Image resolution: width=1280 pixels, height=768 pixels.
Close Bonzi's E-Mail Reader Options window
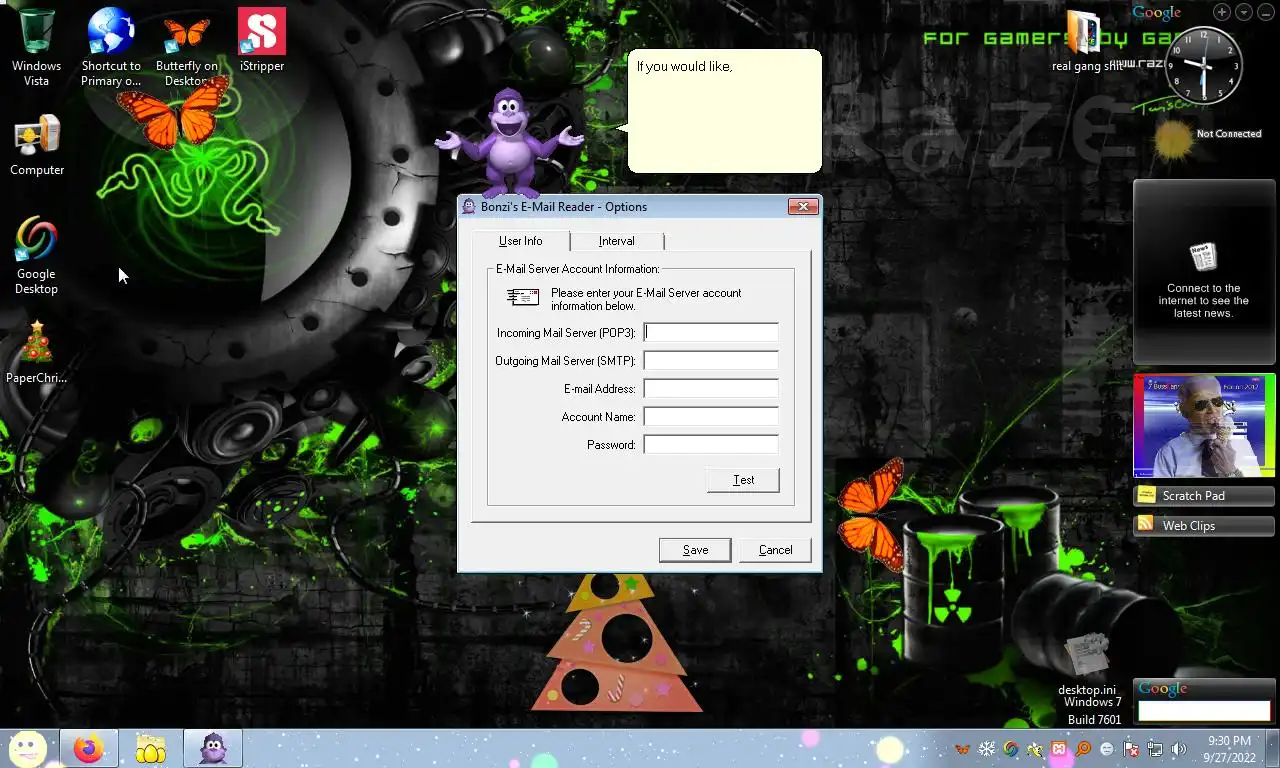coord(803,207)
